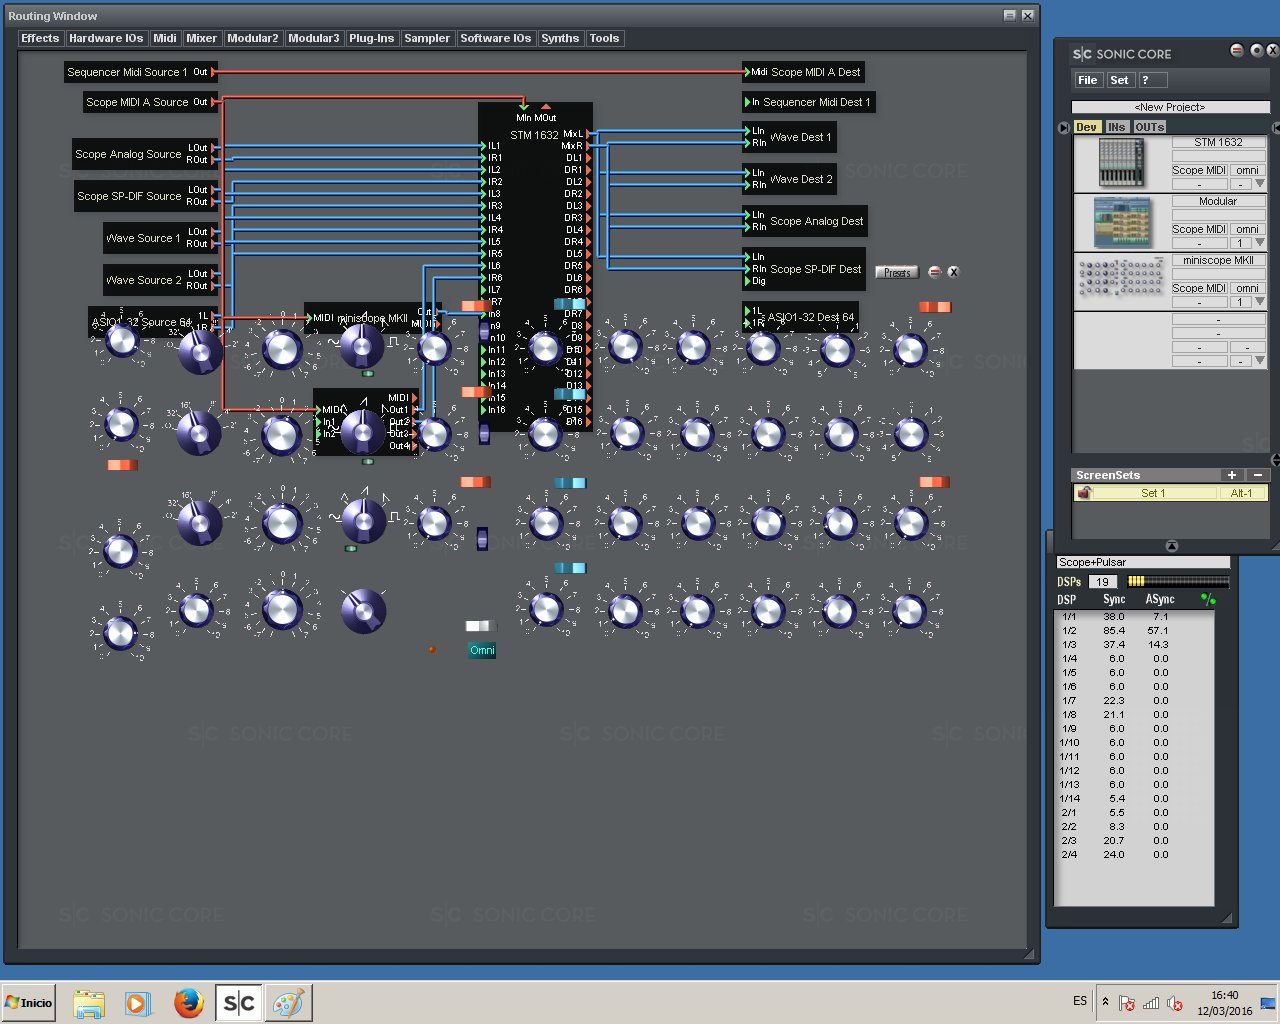Toggle the purple vertical switch beside In9
This screenshot has height=1024, width=1280.
click(x=484, y=330)
